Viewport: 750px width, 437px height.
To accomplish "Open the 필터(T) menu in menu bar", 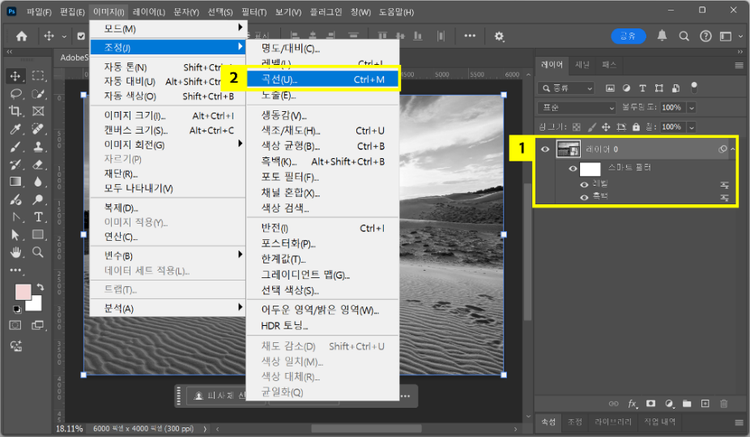I will (254, 12).
